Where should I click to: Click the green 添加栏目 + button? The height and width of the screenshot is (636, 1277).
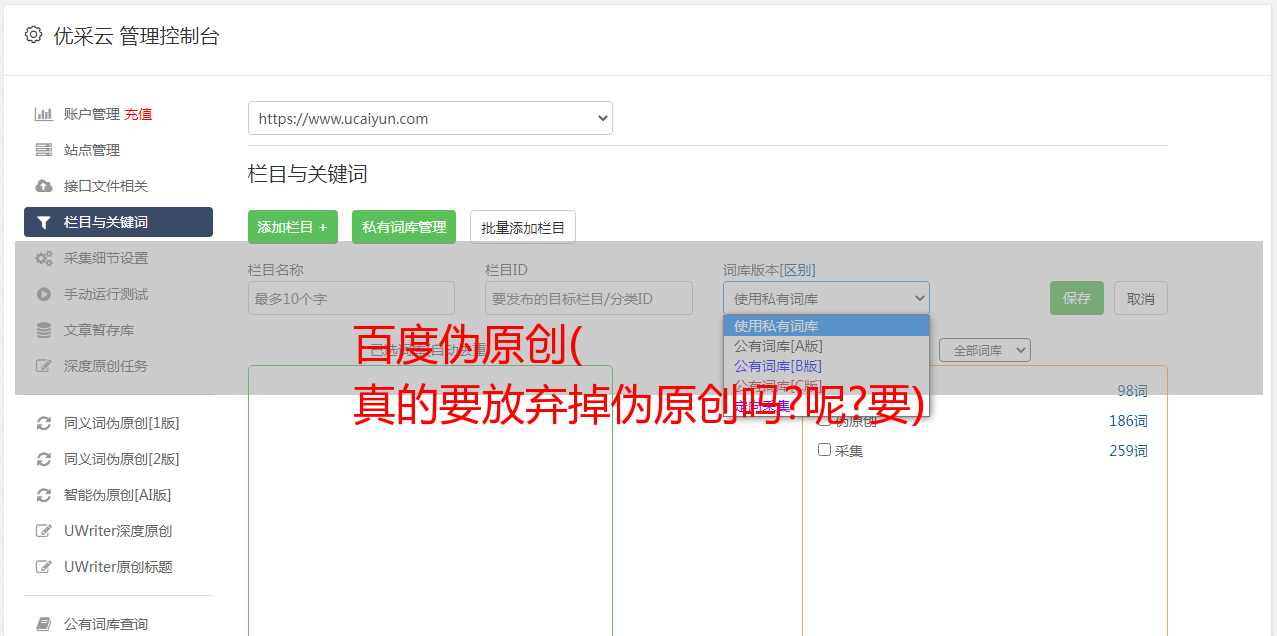point(293,227)
